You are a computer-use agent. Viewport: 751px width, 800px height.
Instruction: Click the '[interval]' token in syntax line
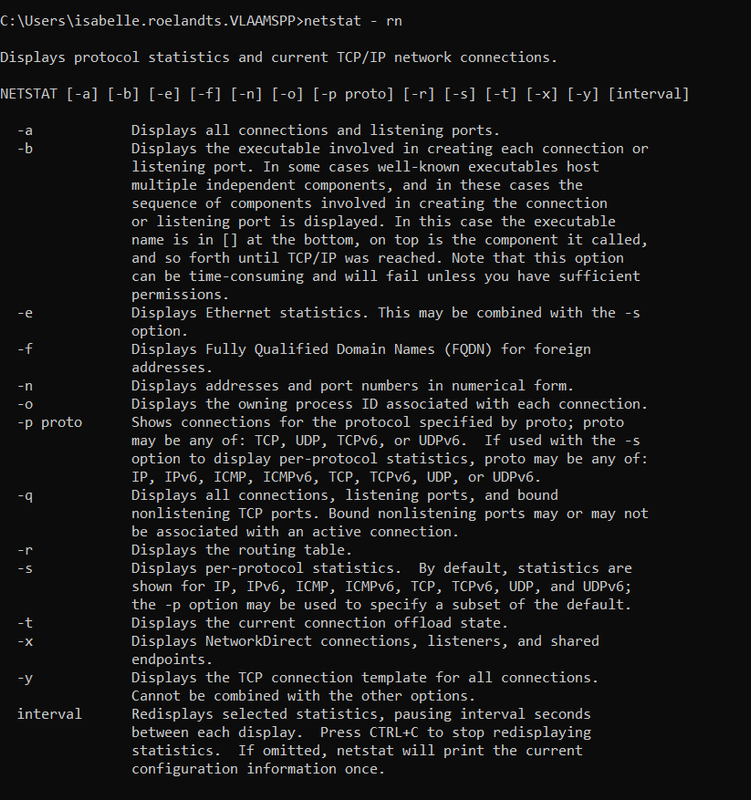pos(648,94)
